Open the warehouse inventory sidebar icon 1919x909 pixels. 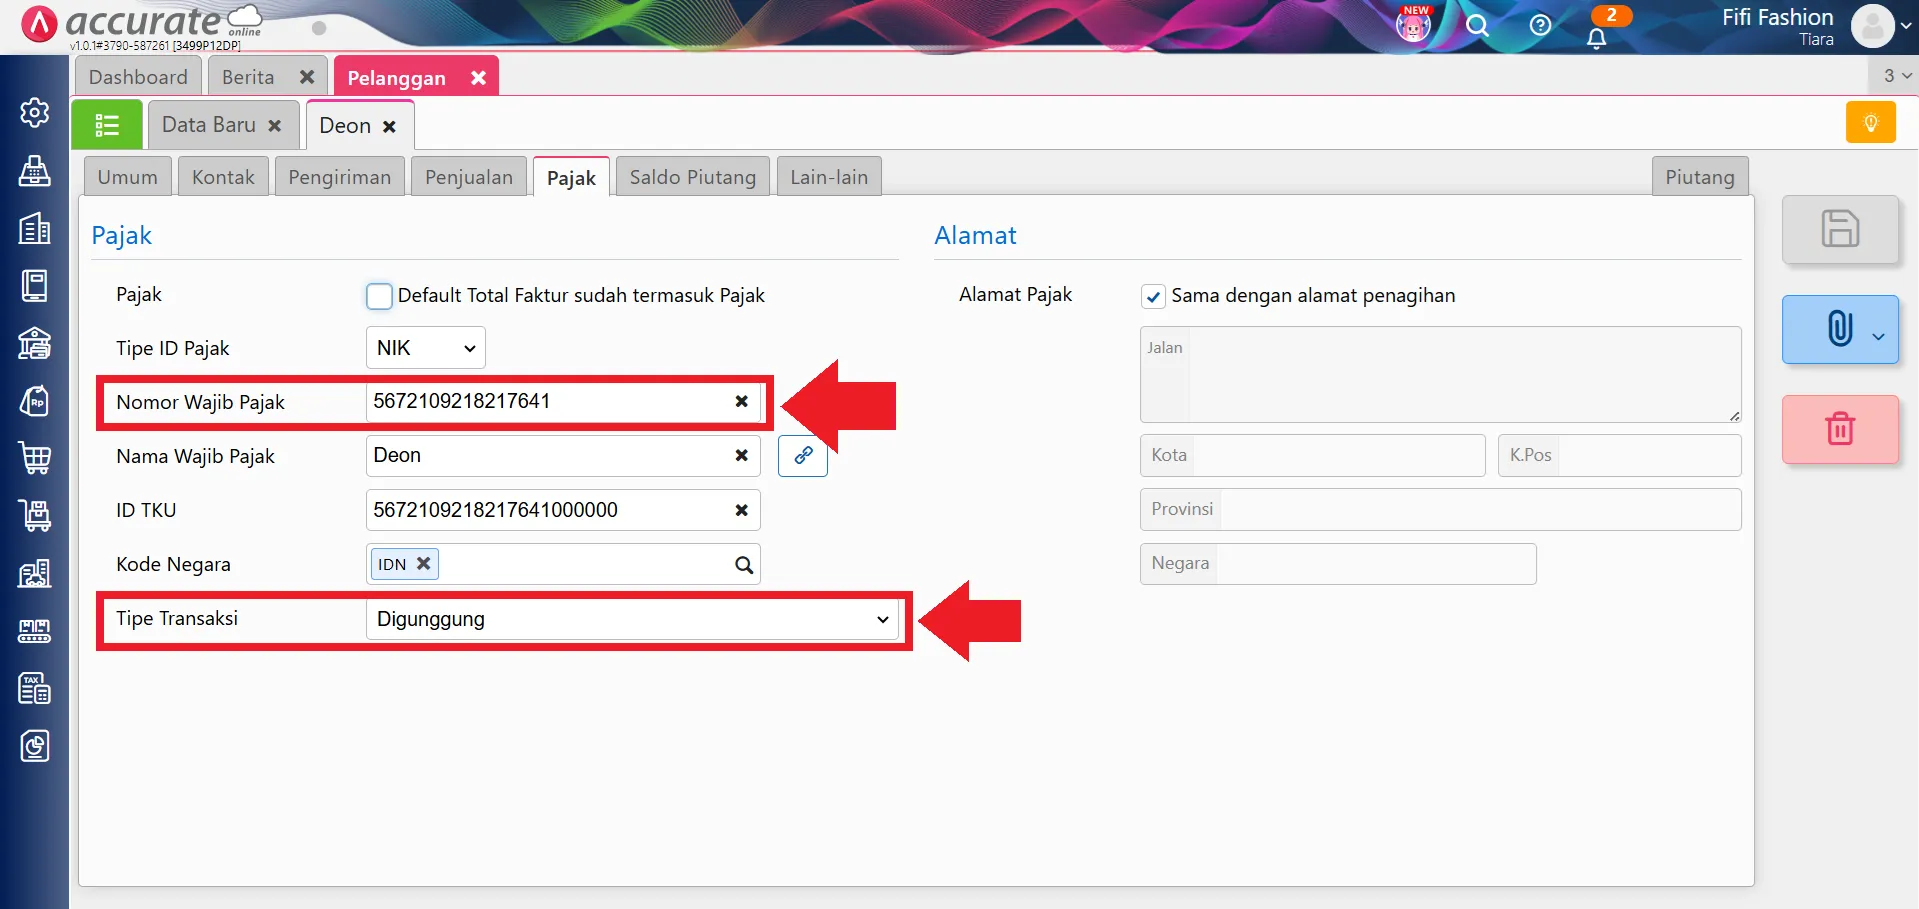(34, 573)
